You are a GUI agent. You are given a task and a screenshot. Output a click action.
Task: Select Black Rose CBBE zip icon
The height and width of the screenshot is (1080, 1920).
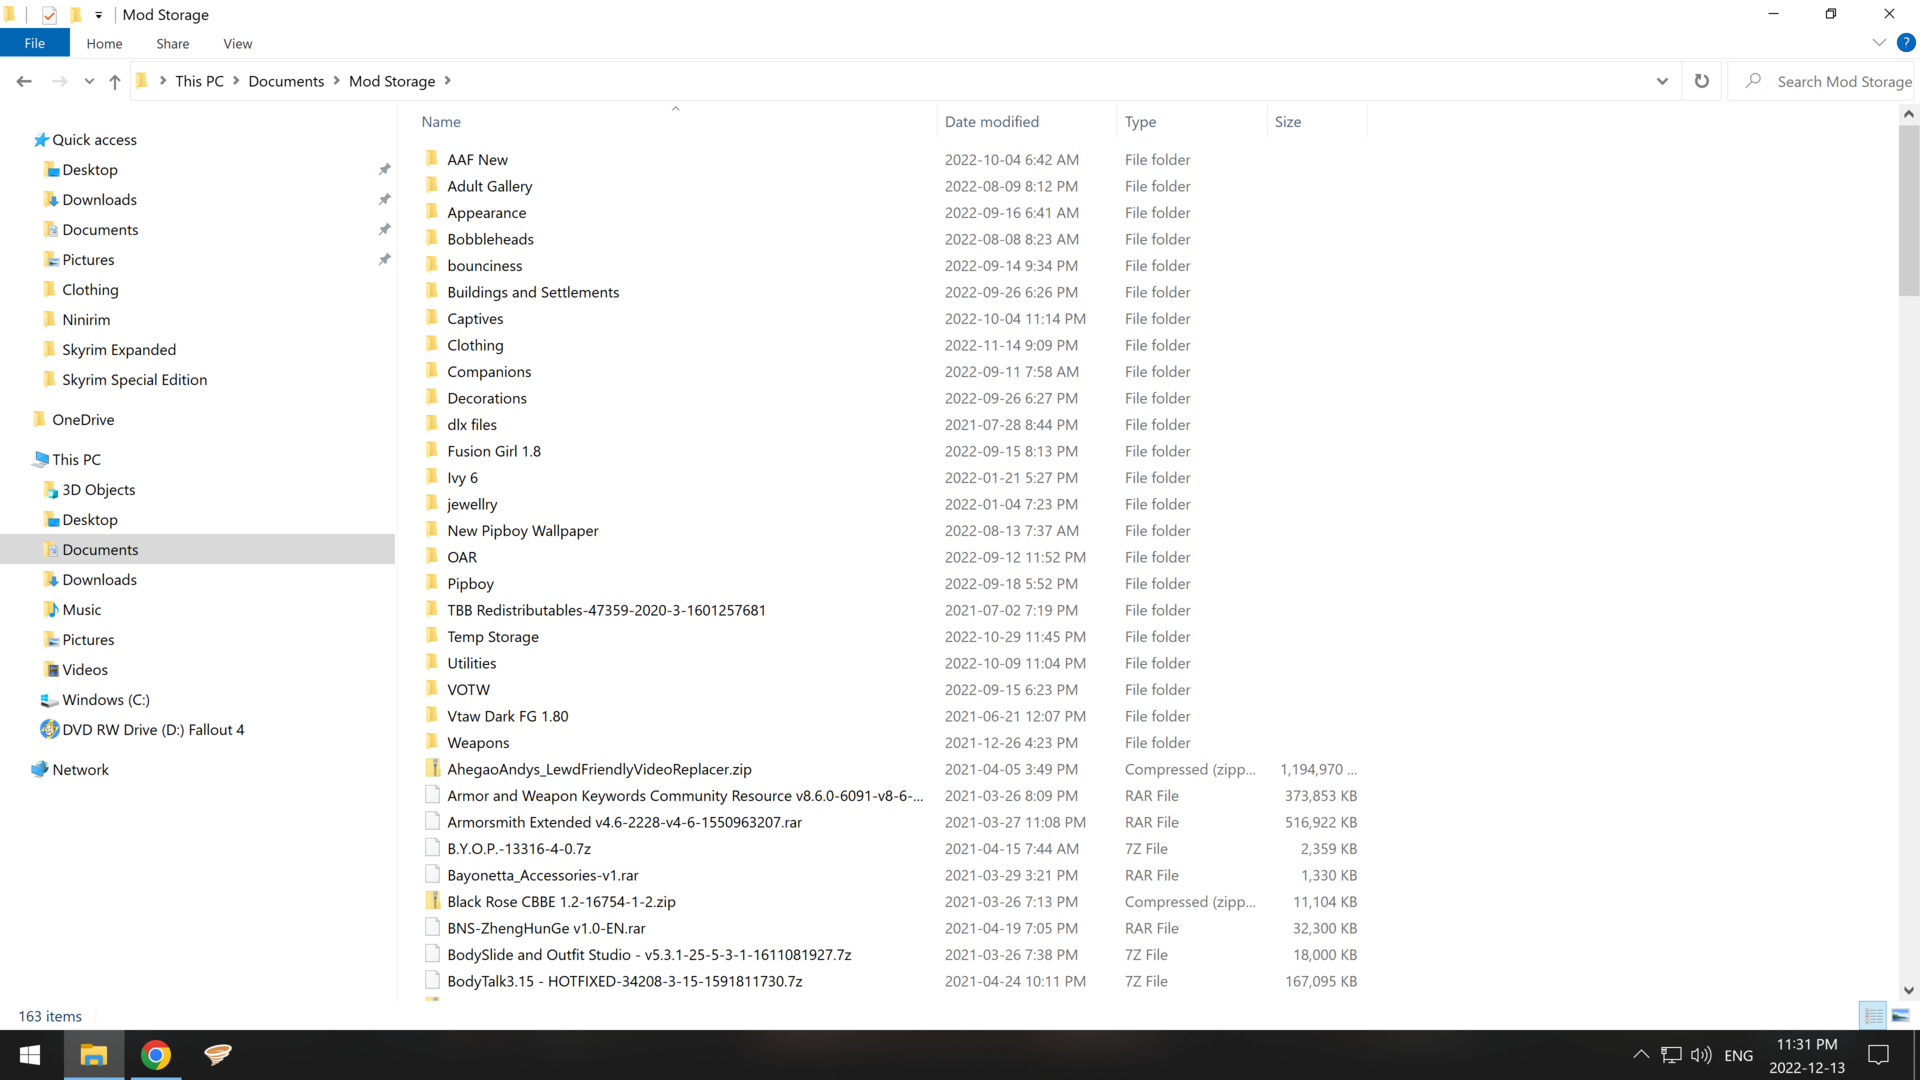tap(432, 901)
